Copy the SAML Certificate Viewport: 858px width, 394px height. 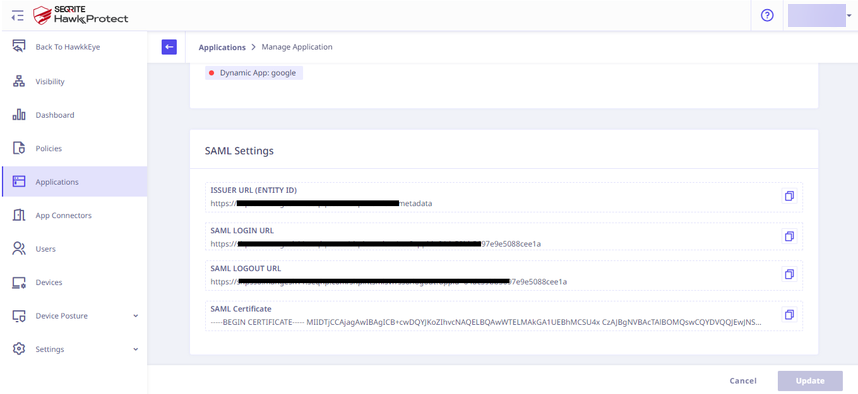(x=789, y=315)
